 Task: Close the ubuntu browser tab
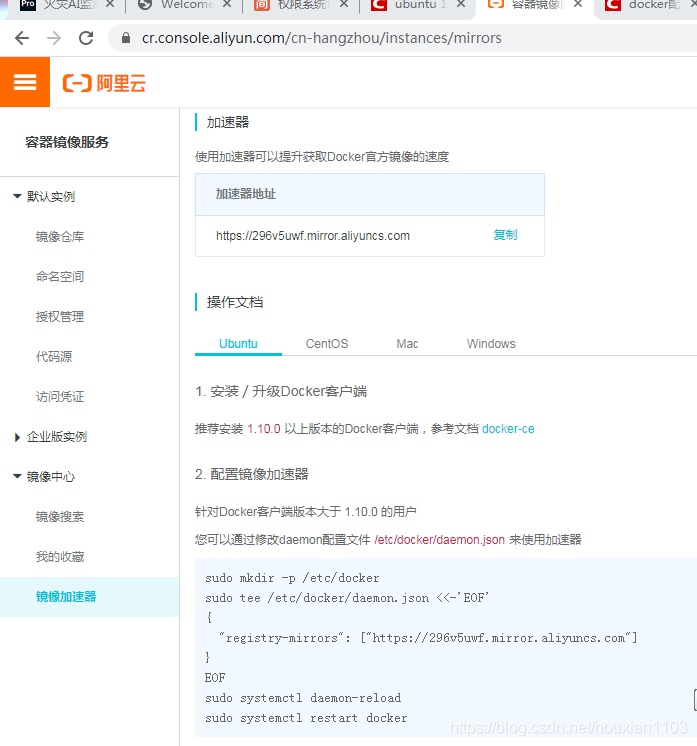(461, 4)
